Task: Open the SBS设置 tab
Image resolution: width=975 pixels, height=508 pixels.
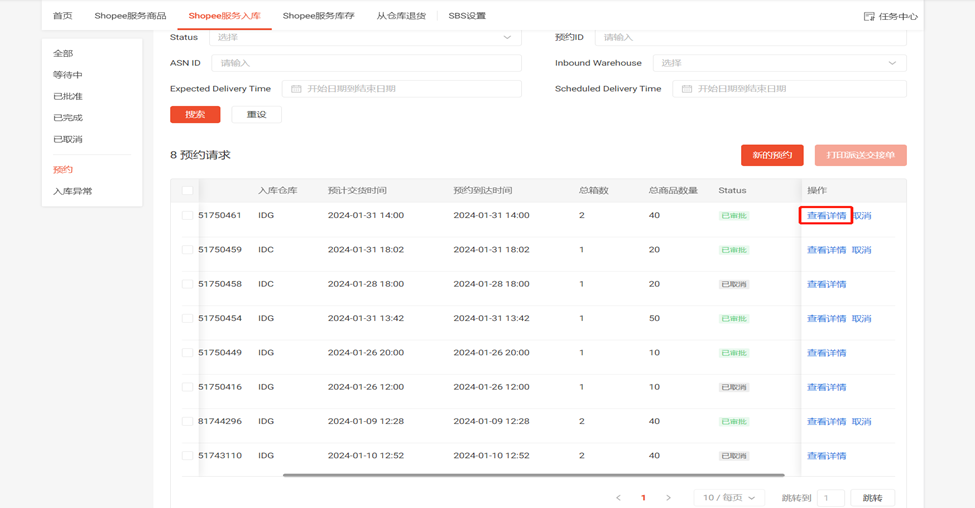Action: tap(467, 16)
